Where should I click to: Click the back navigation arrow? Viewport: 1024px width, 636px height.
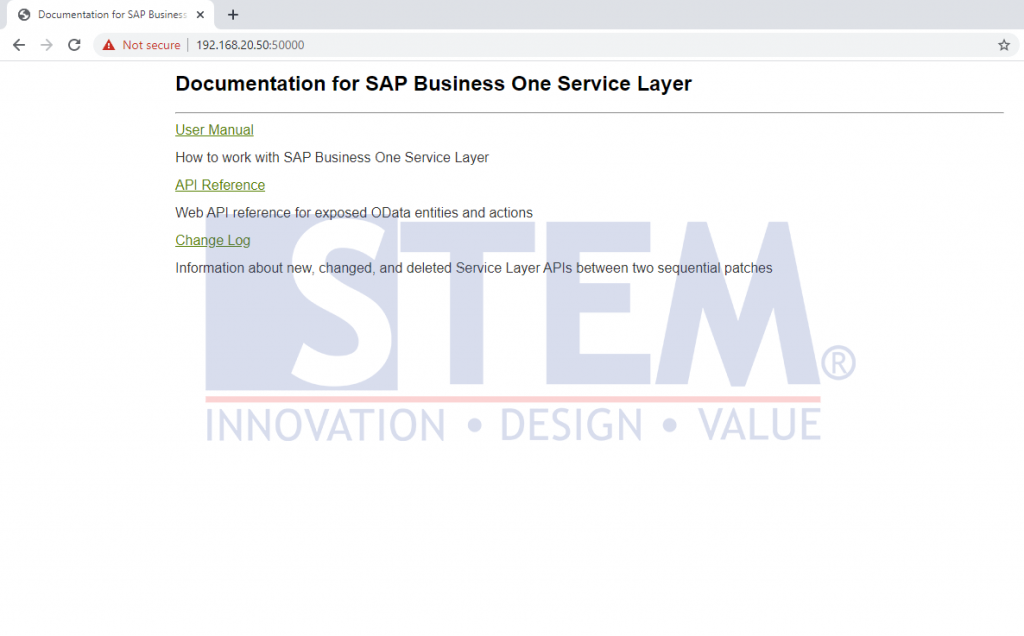(x=18, y=45)
